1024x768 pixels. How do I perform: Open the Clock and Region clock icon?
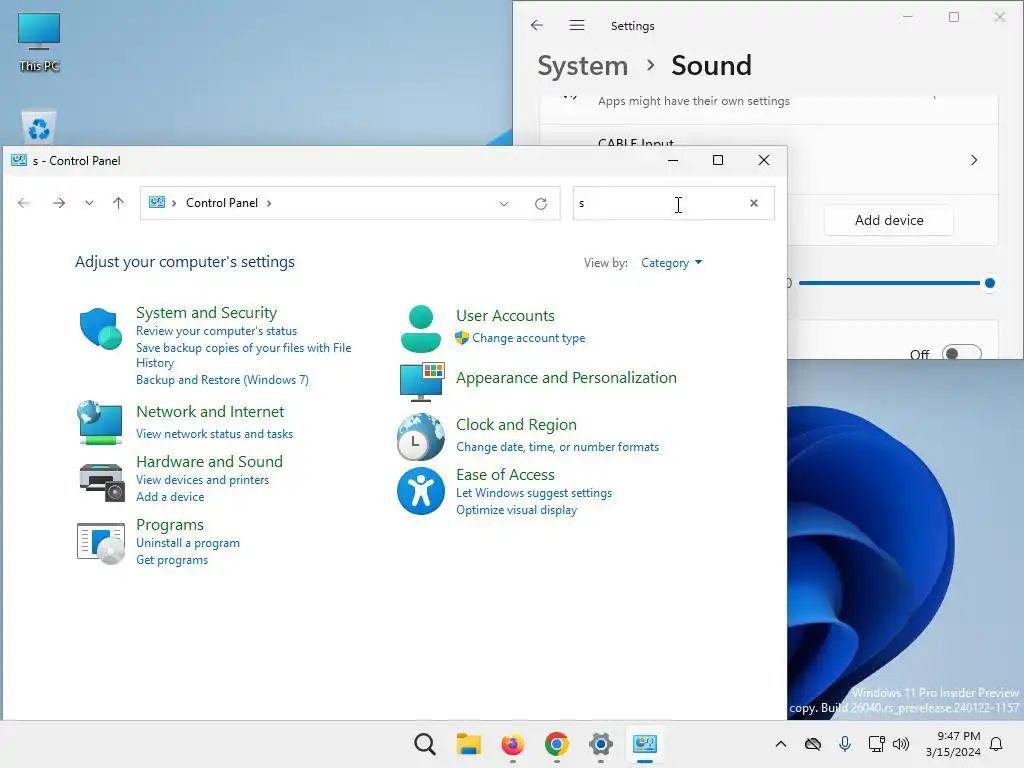(x=421, y=436)
